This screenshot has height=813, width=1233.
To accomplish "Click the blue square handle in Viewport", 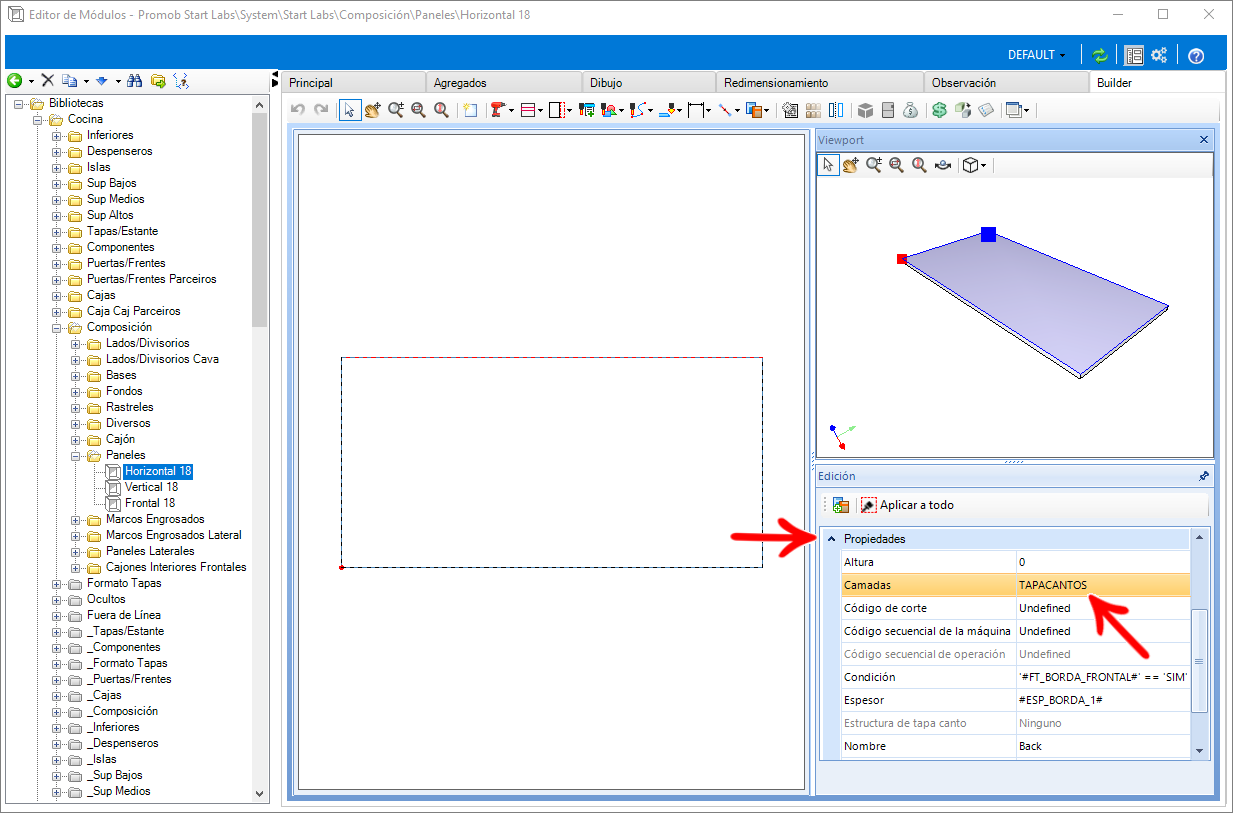I will click(988, 234).
